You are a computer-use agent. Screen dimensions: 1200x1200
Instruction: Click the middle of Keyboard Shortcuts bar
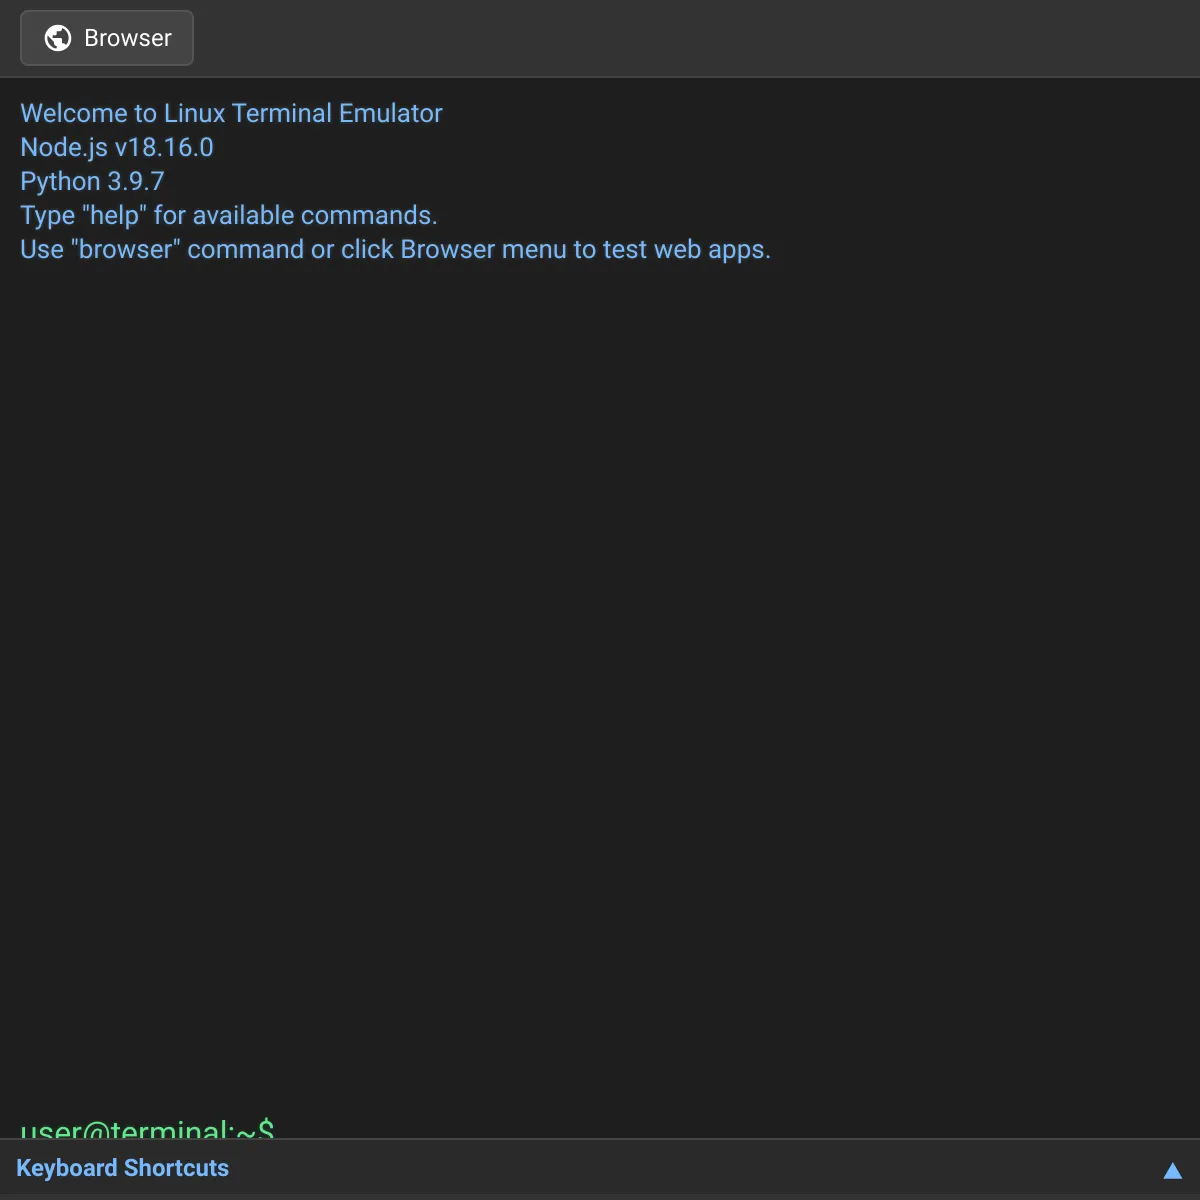point(600,1168)
